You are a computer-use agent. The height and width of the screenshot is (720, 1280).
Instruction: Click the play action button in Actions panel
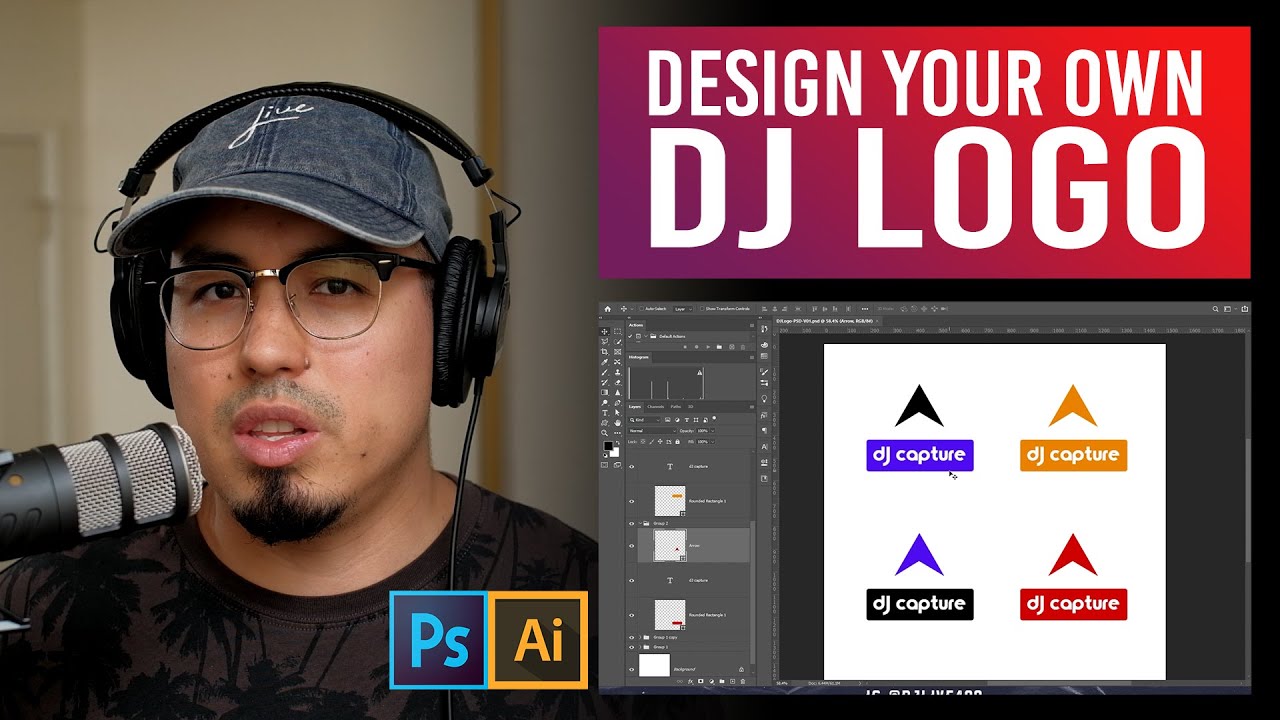click(708, 347)
